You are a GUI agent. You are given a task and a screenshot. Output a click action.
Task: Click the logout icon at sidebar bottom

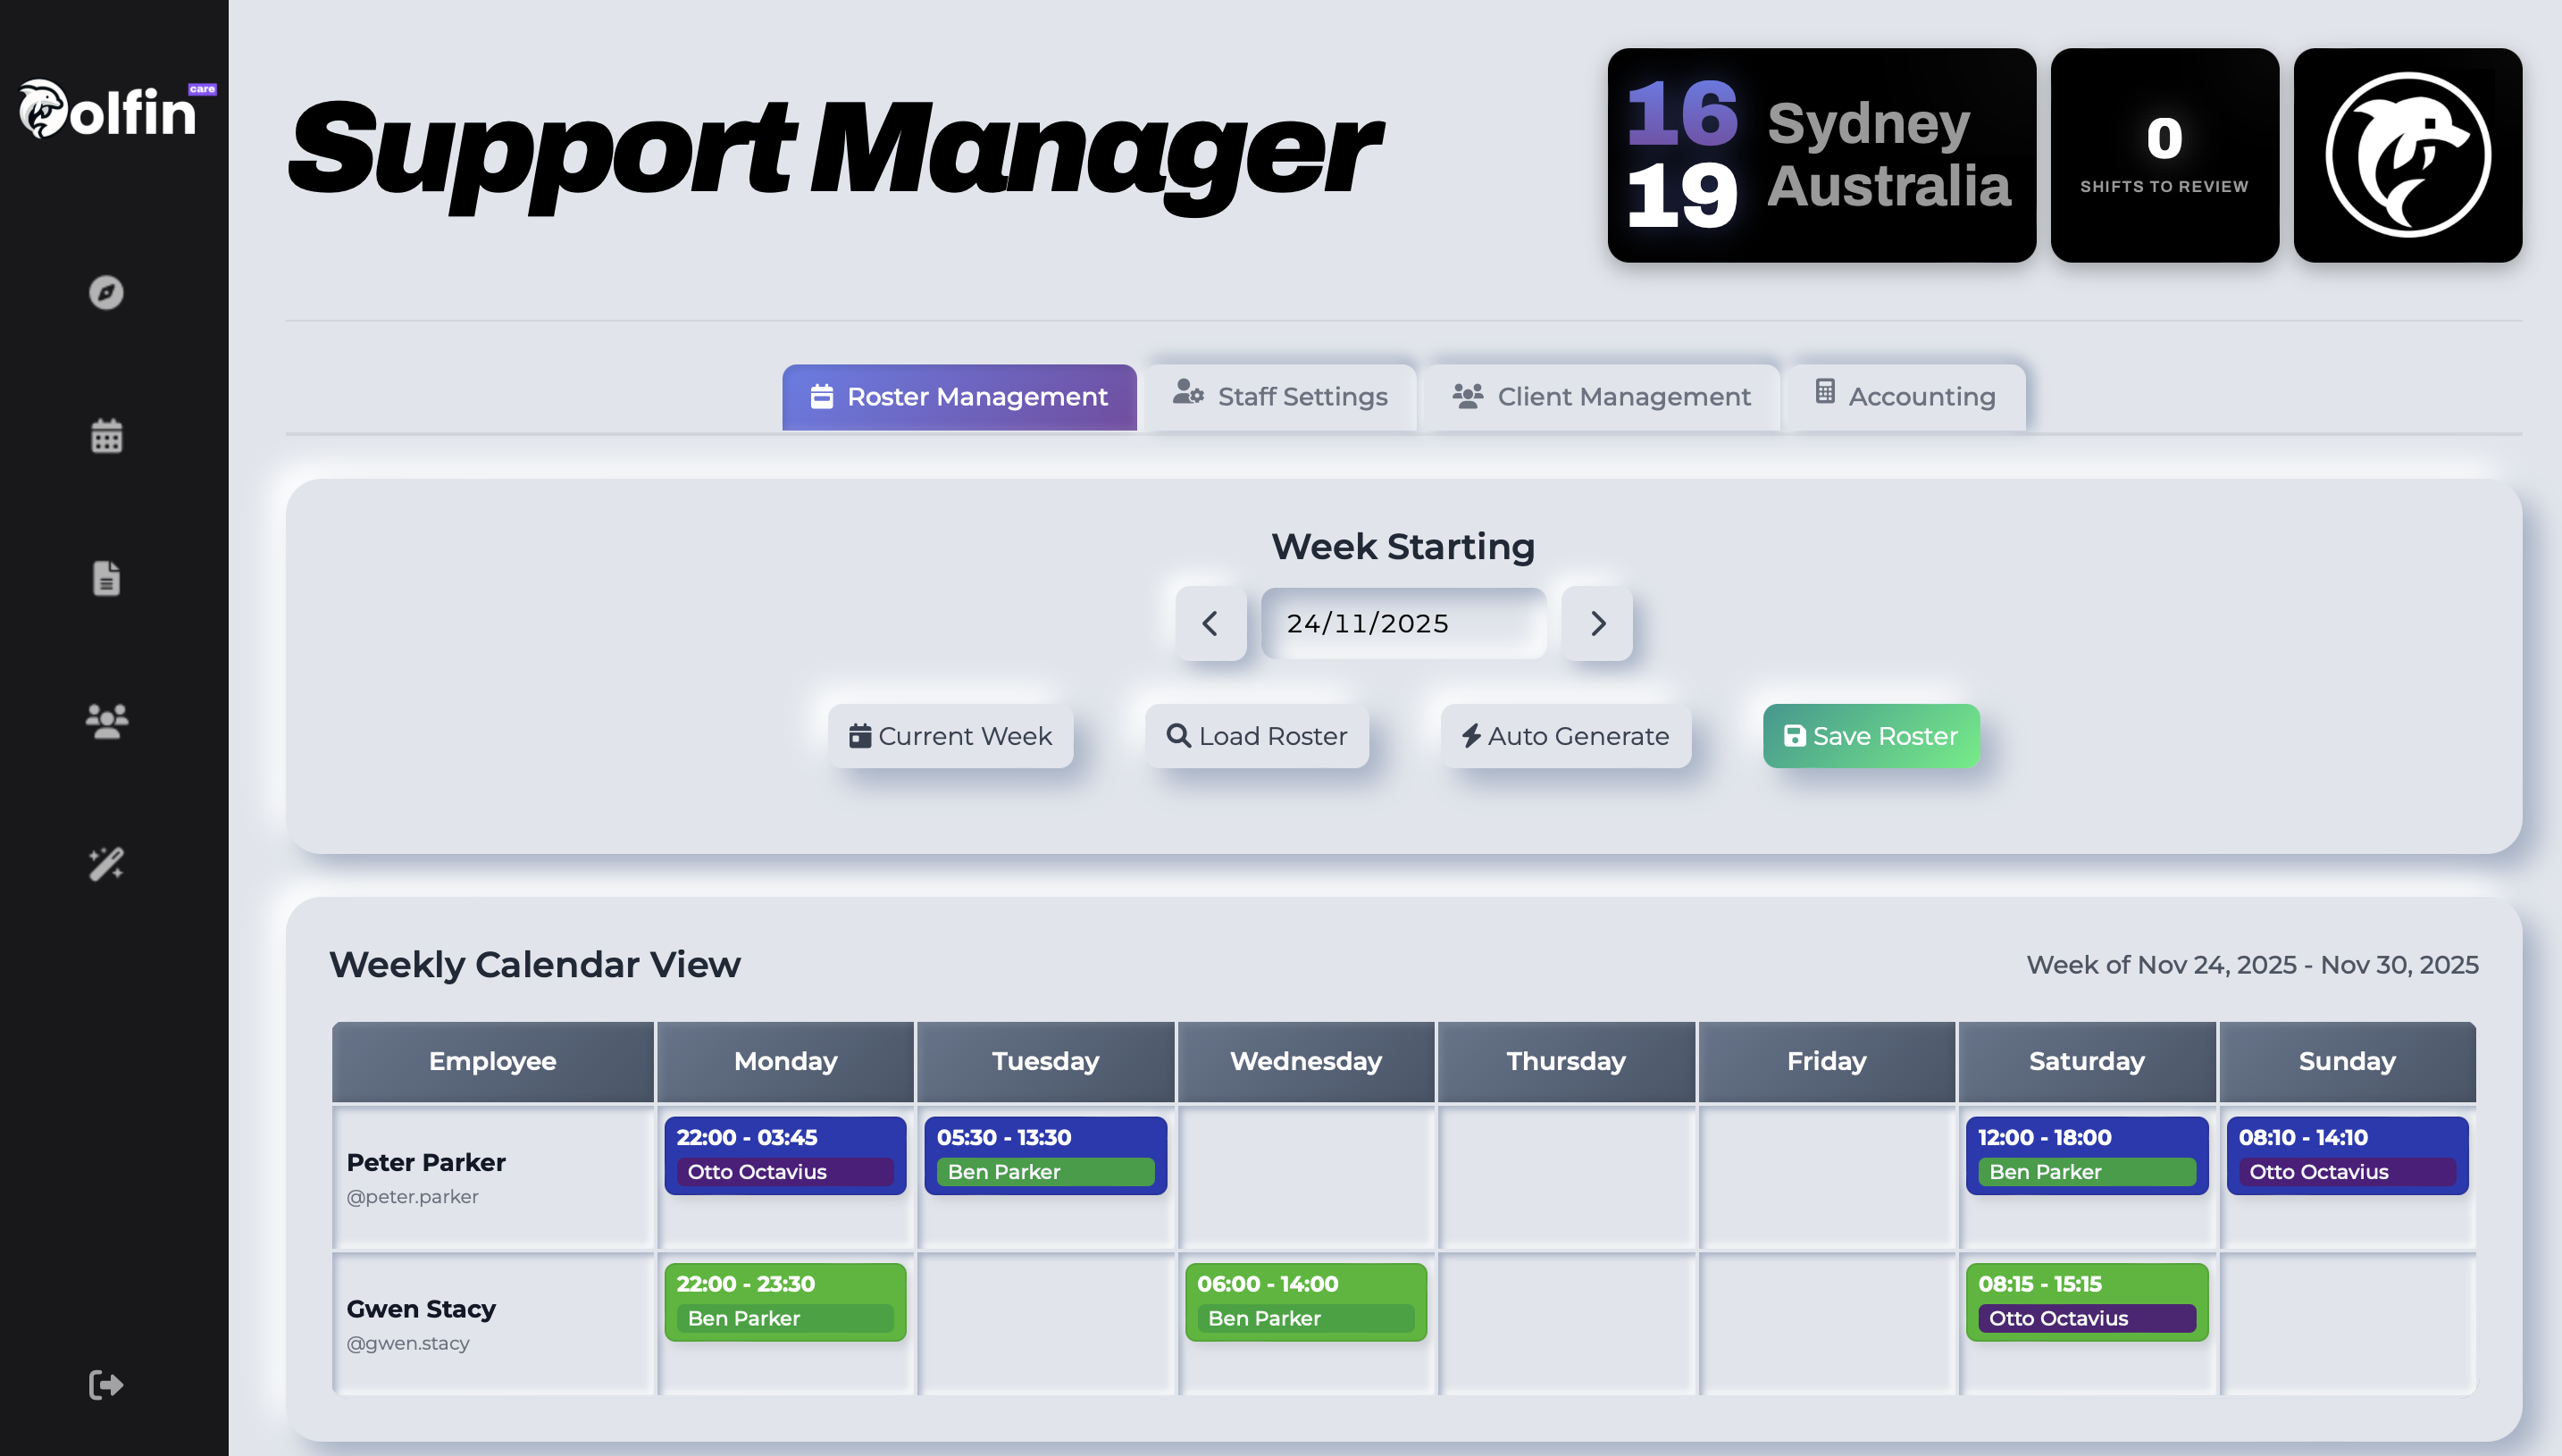(106, 1385)
